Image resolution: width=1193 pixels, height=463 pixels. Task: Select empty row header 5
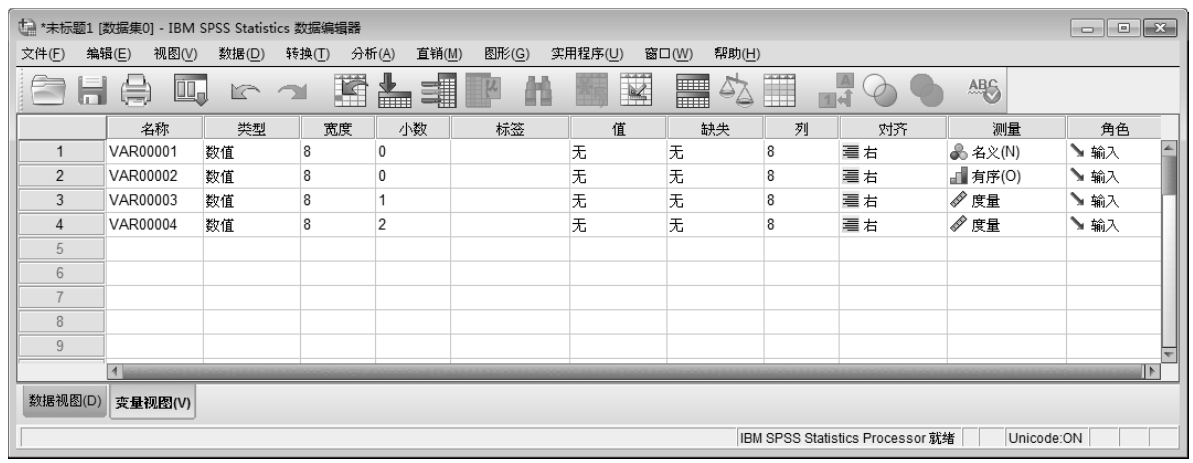[61, 249]
